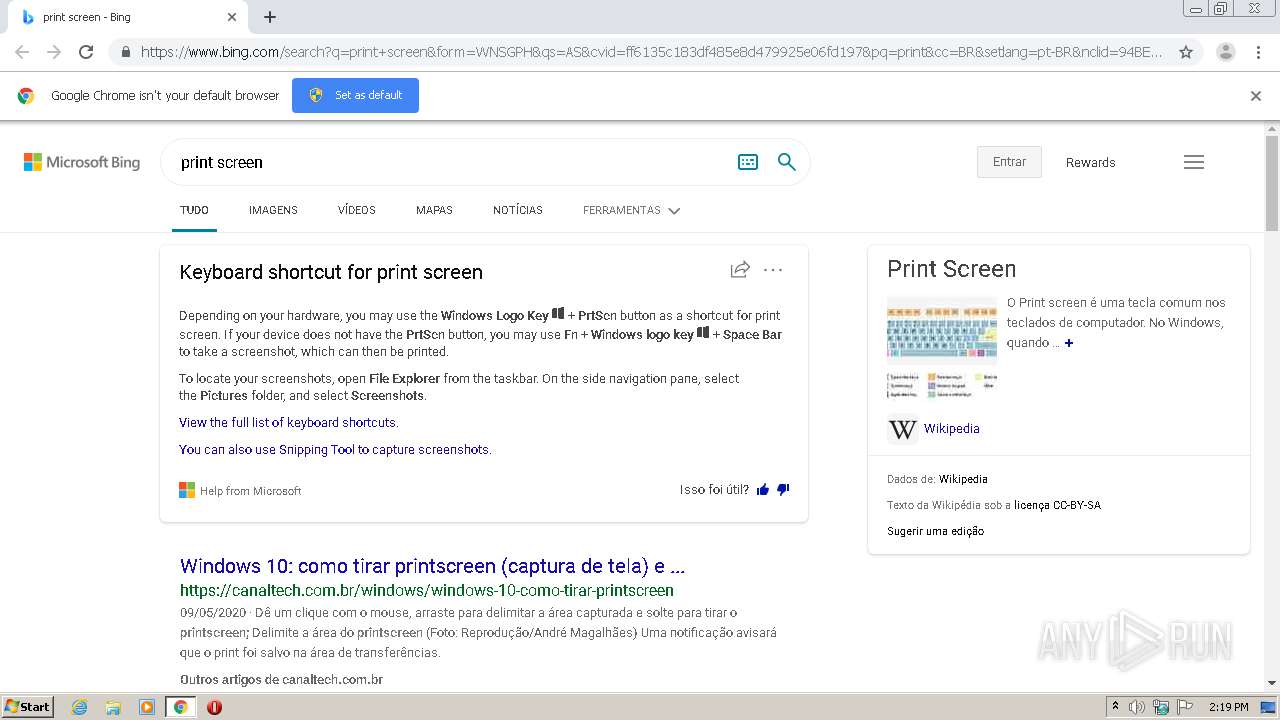Open the Rewards link
The width and height of the screenshot is (1280, 720).
point(1090,162)
